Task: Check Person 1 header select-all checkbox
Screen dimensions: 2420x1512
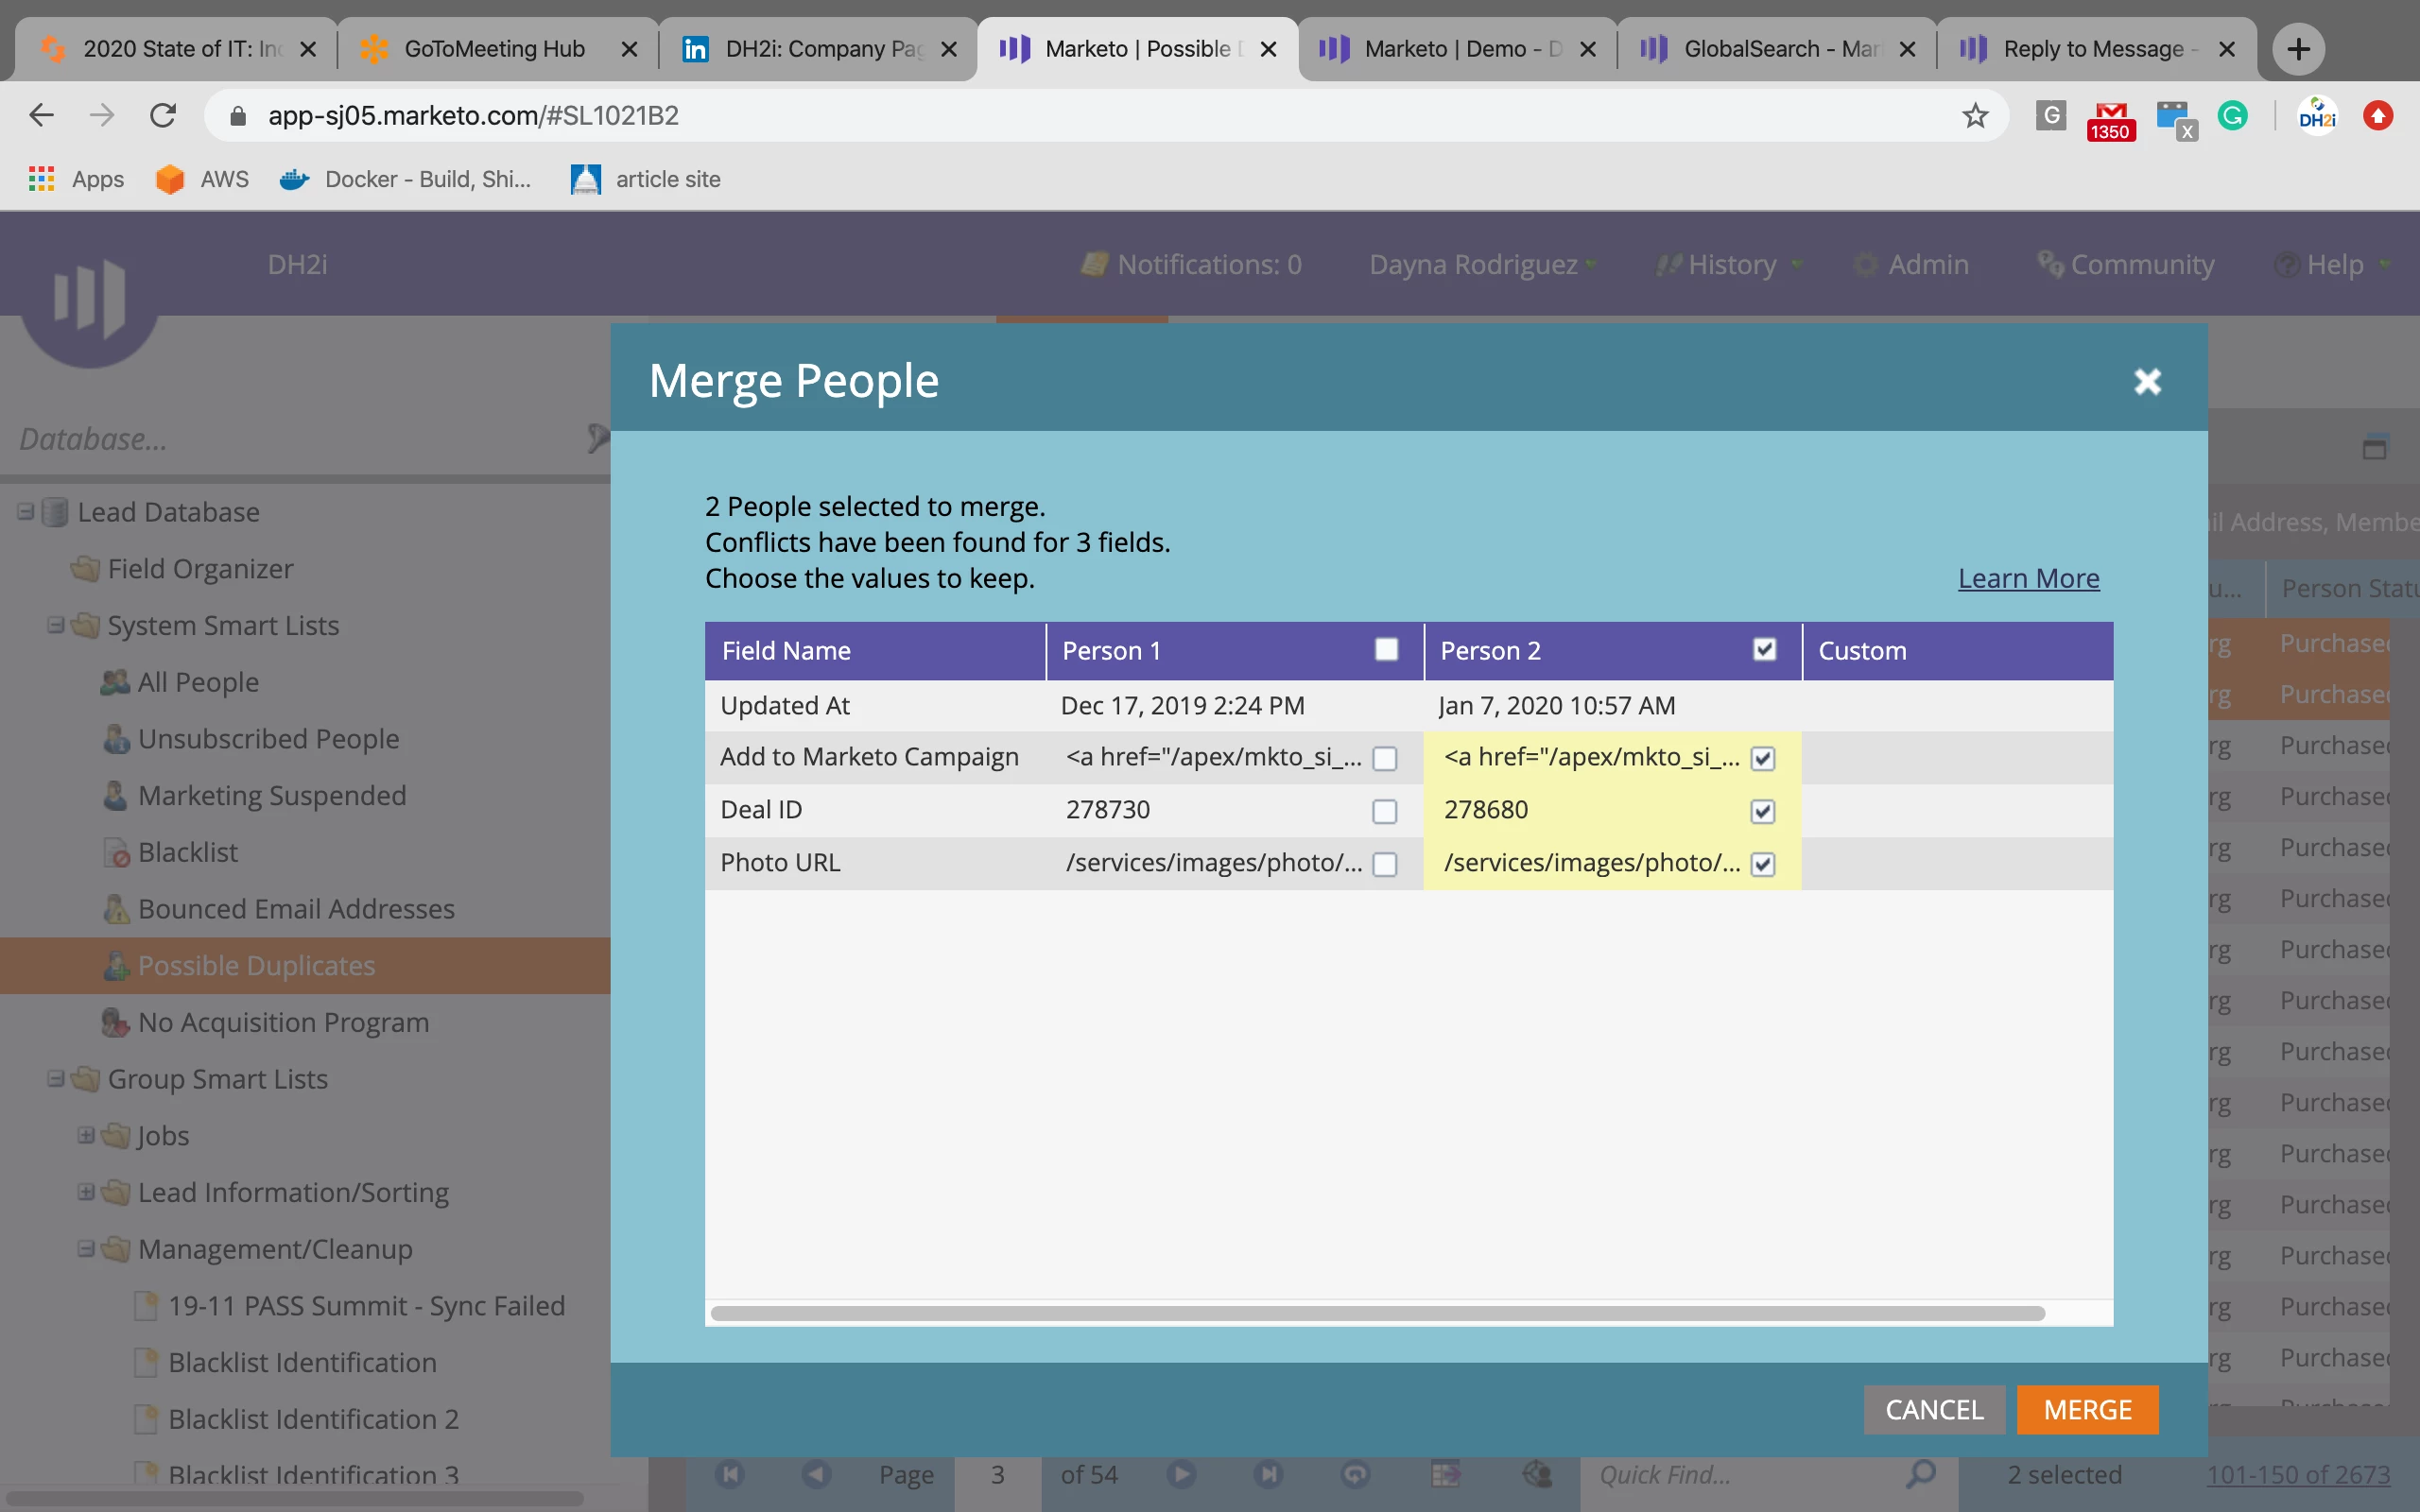Action: 1386,650
